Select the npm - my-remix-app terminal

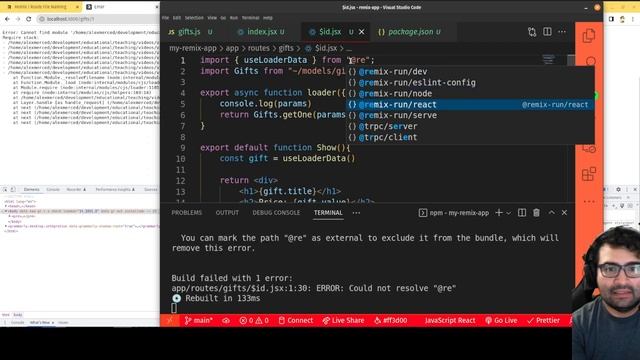[x=454, y=213]
